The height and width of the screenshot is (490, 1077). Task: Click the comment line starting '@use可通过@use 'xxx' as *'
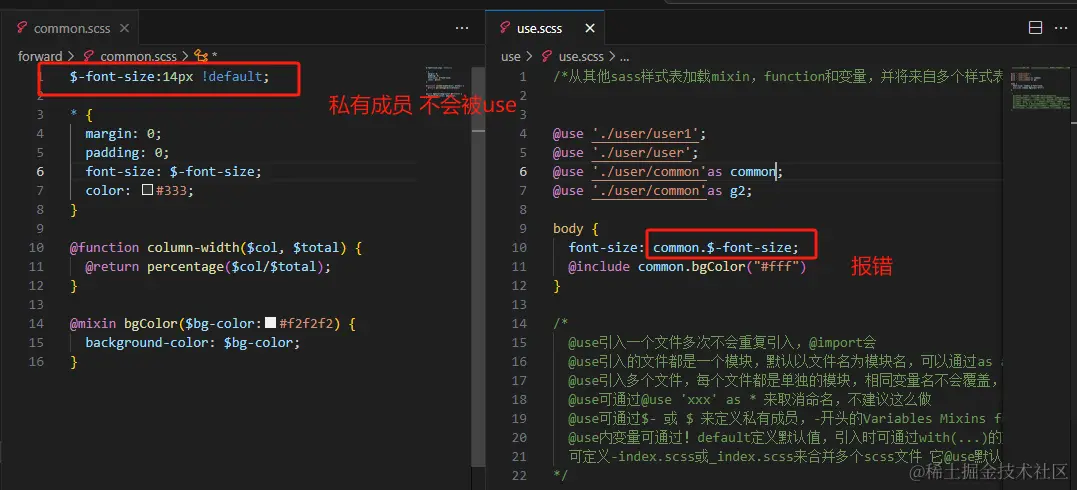tap(749, 399)
